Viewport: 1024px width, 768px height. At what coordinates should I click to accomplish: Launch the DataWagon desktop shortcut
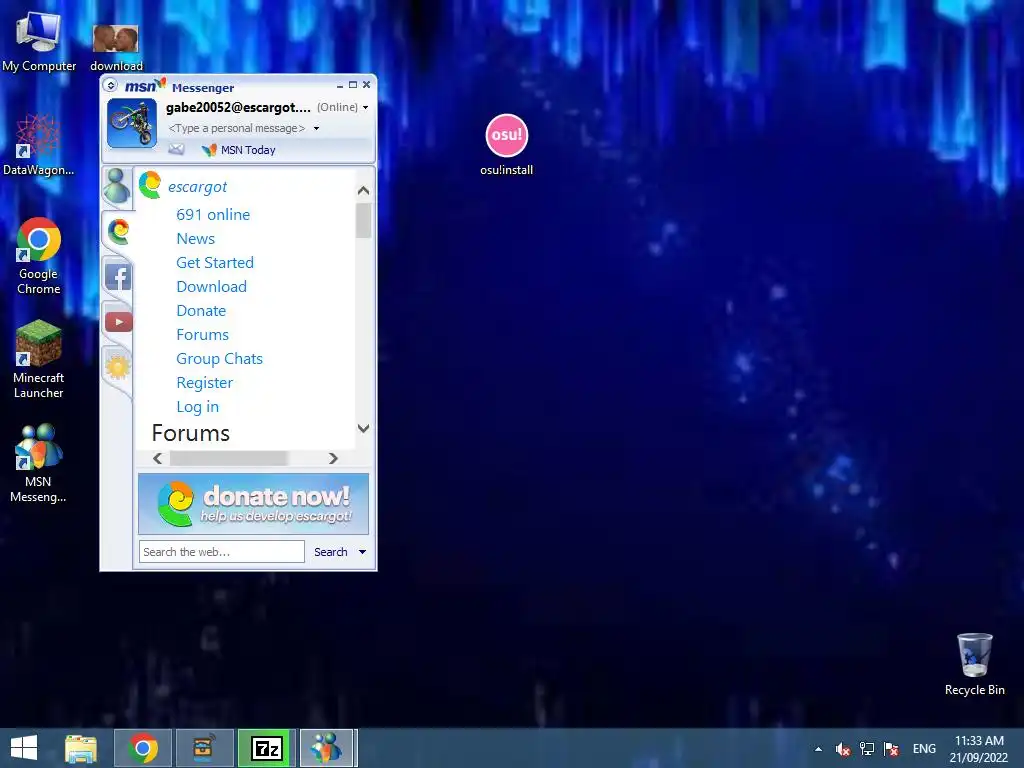[x=38, y=145]
